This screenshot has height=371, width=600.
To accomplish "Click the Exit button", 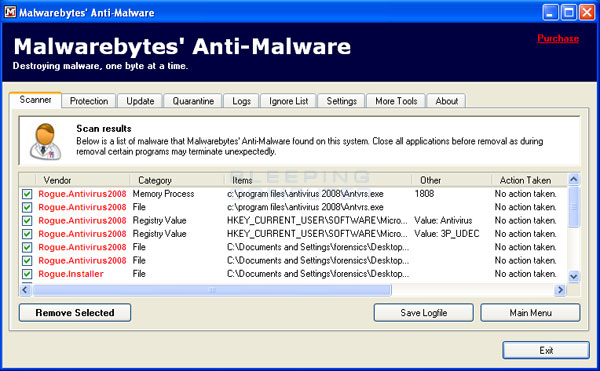I will [x=546, y=350].
